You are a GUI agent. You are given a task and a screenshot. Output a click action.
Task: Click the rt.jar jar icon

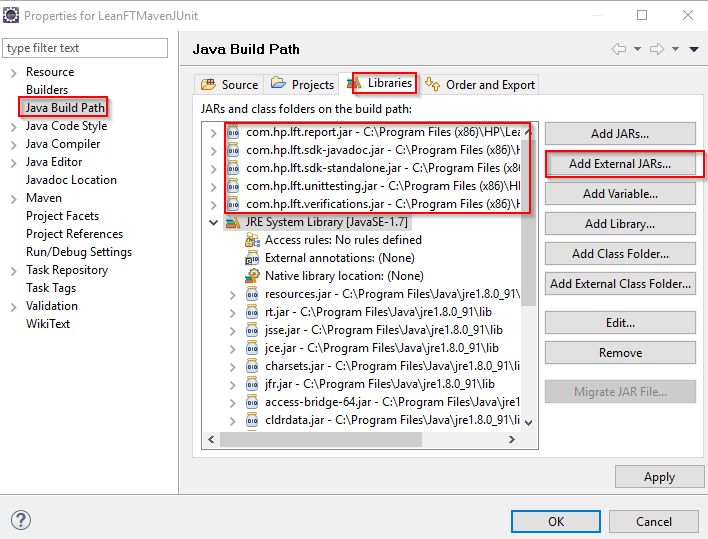click(252, 312)
